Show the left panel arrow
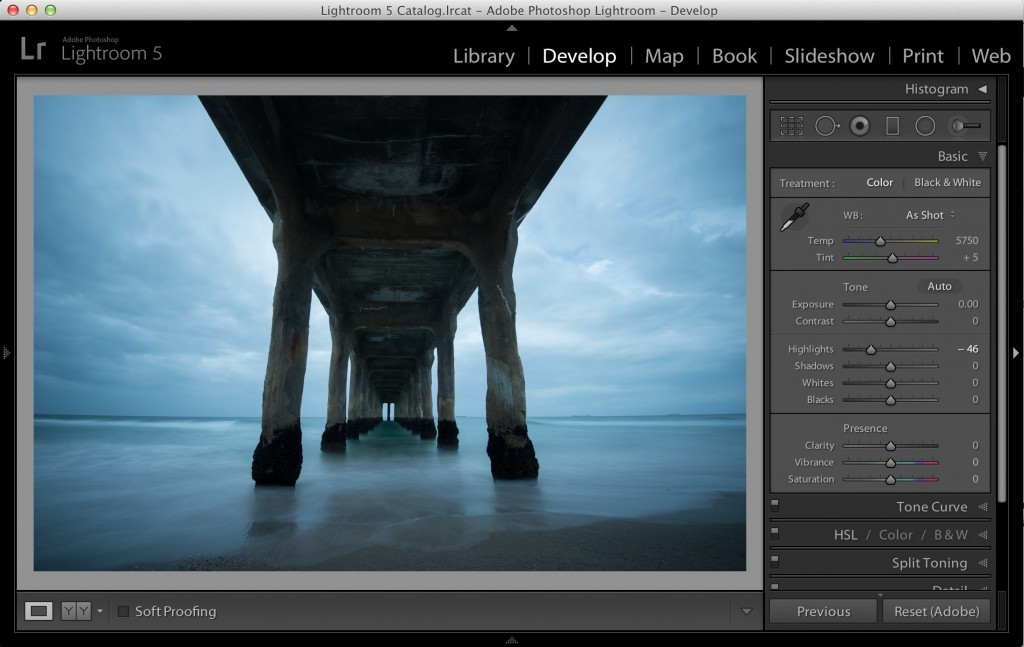 [6, 353]
